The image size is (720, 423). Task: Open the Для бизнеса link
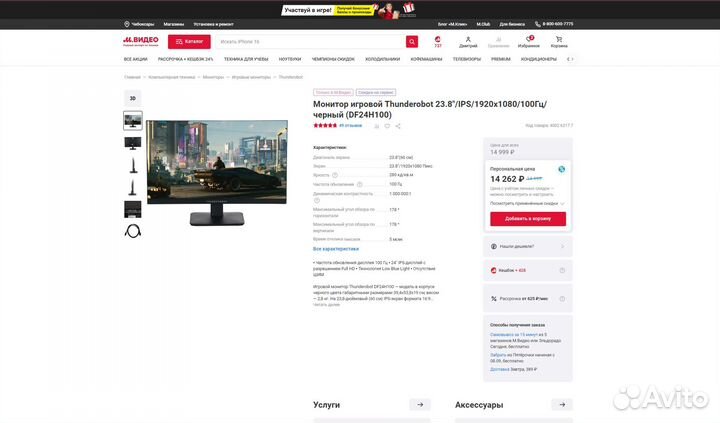point(512,24)
